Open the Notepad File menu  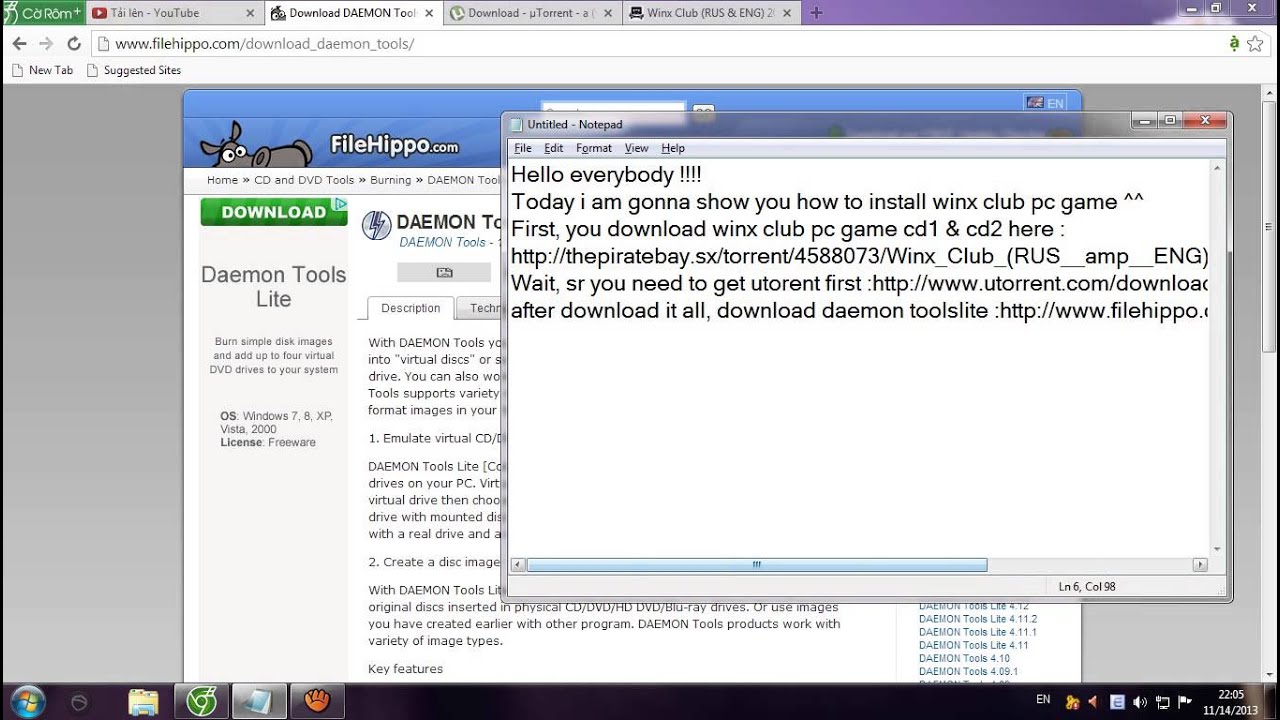tap(523, 148)
